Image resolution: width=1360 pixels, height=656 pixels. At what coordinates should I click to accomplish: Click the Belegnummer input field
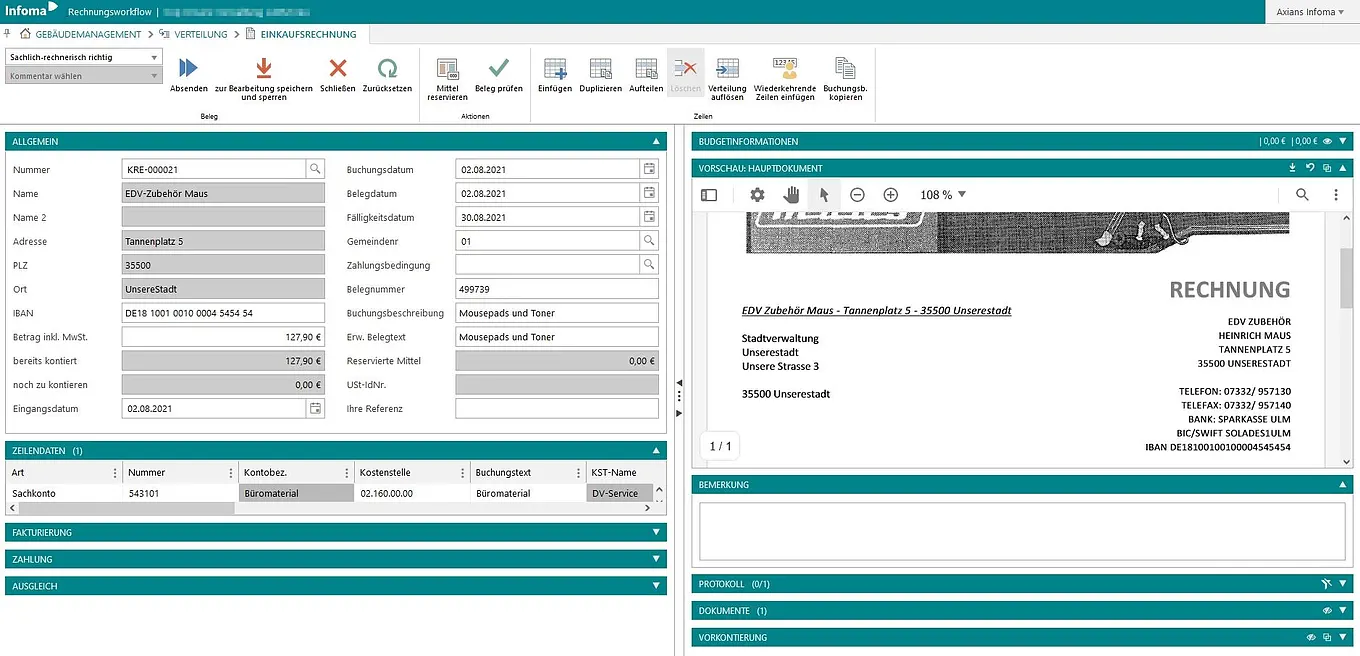(556, 289)
